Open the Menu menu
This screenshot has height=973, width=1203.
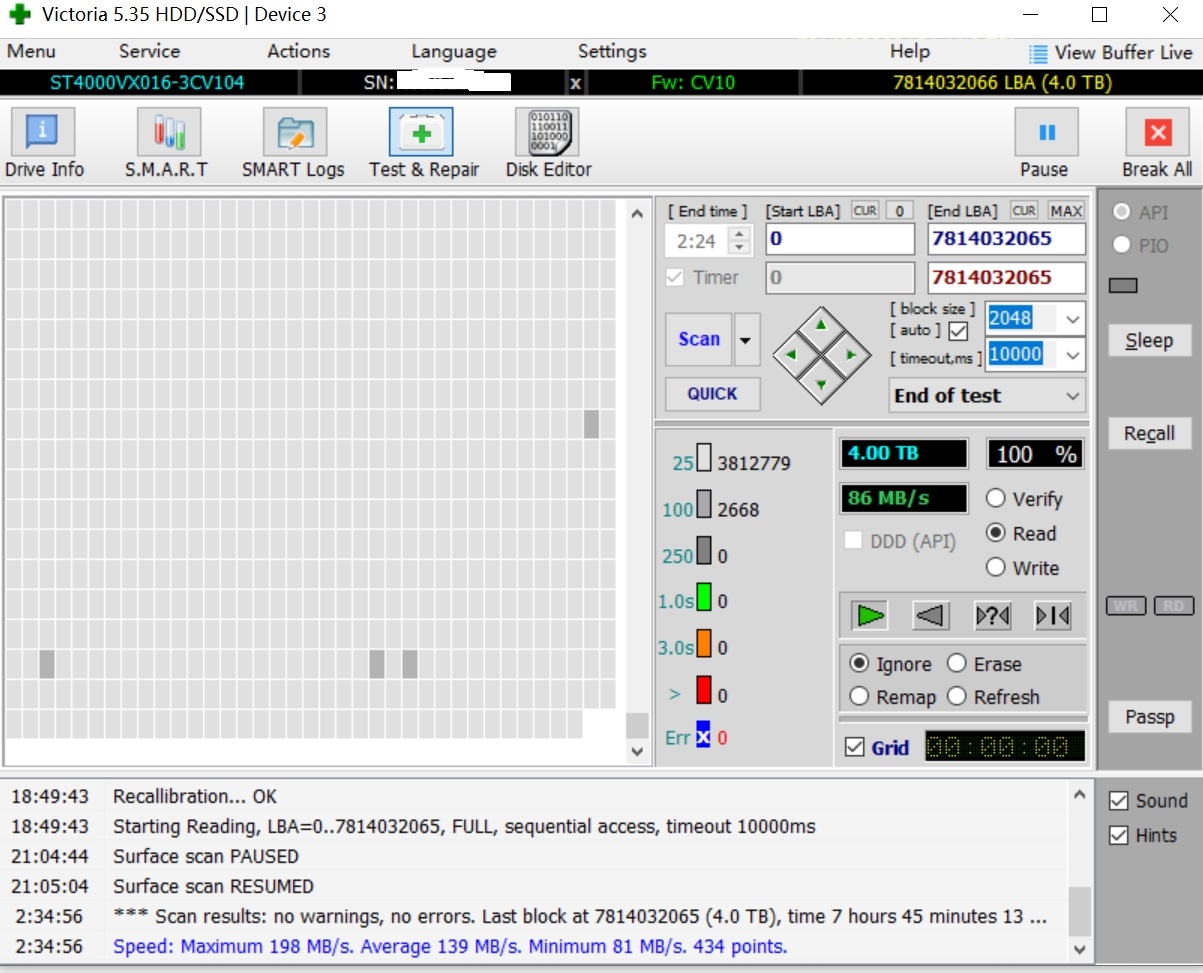click(31, 52)
